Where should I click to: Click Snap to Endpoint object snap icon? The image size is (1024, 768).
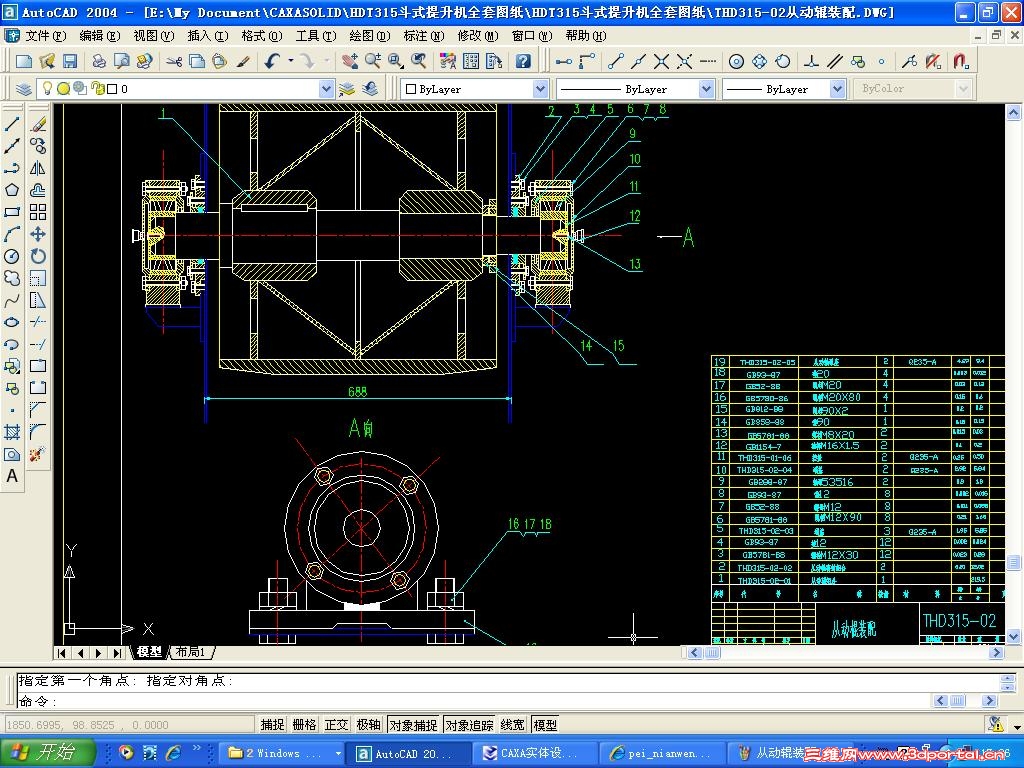pos(615,61)
